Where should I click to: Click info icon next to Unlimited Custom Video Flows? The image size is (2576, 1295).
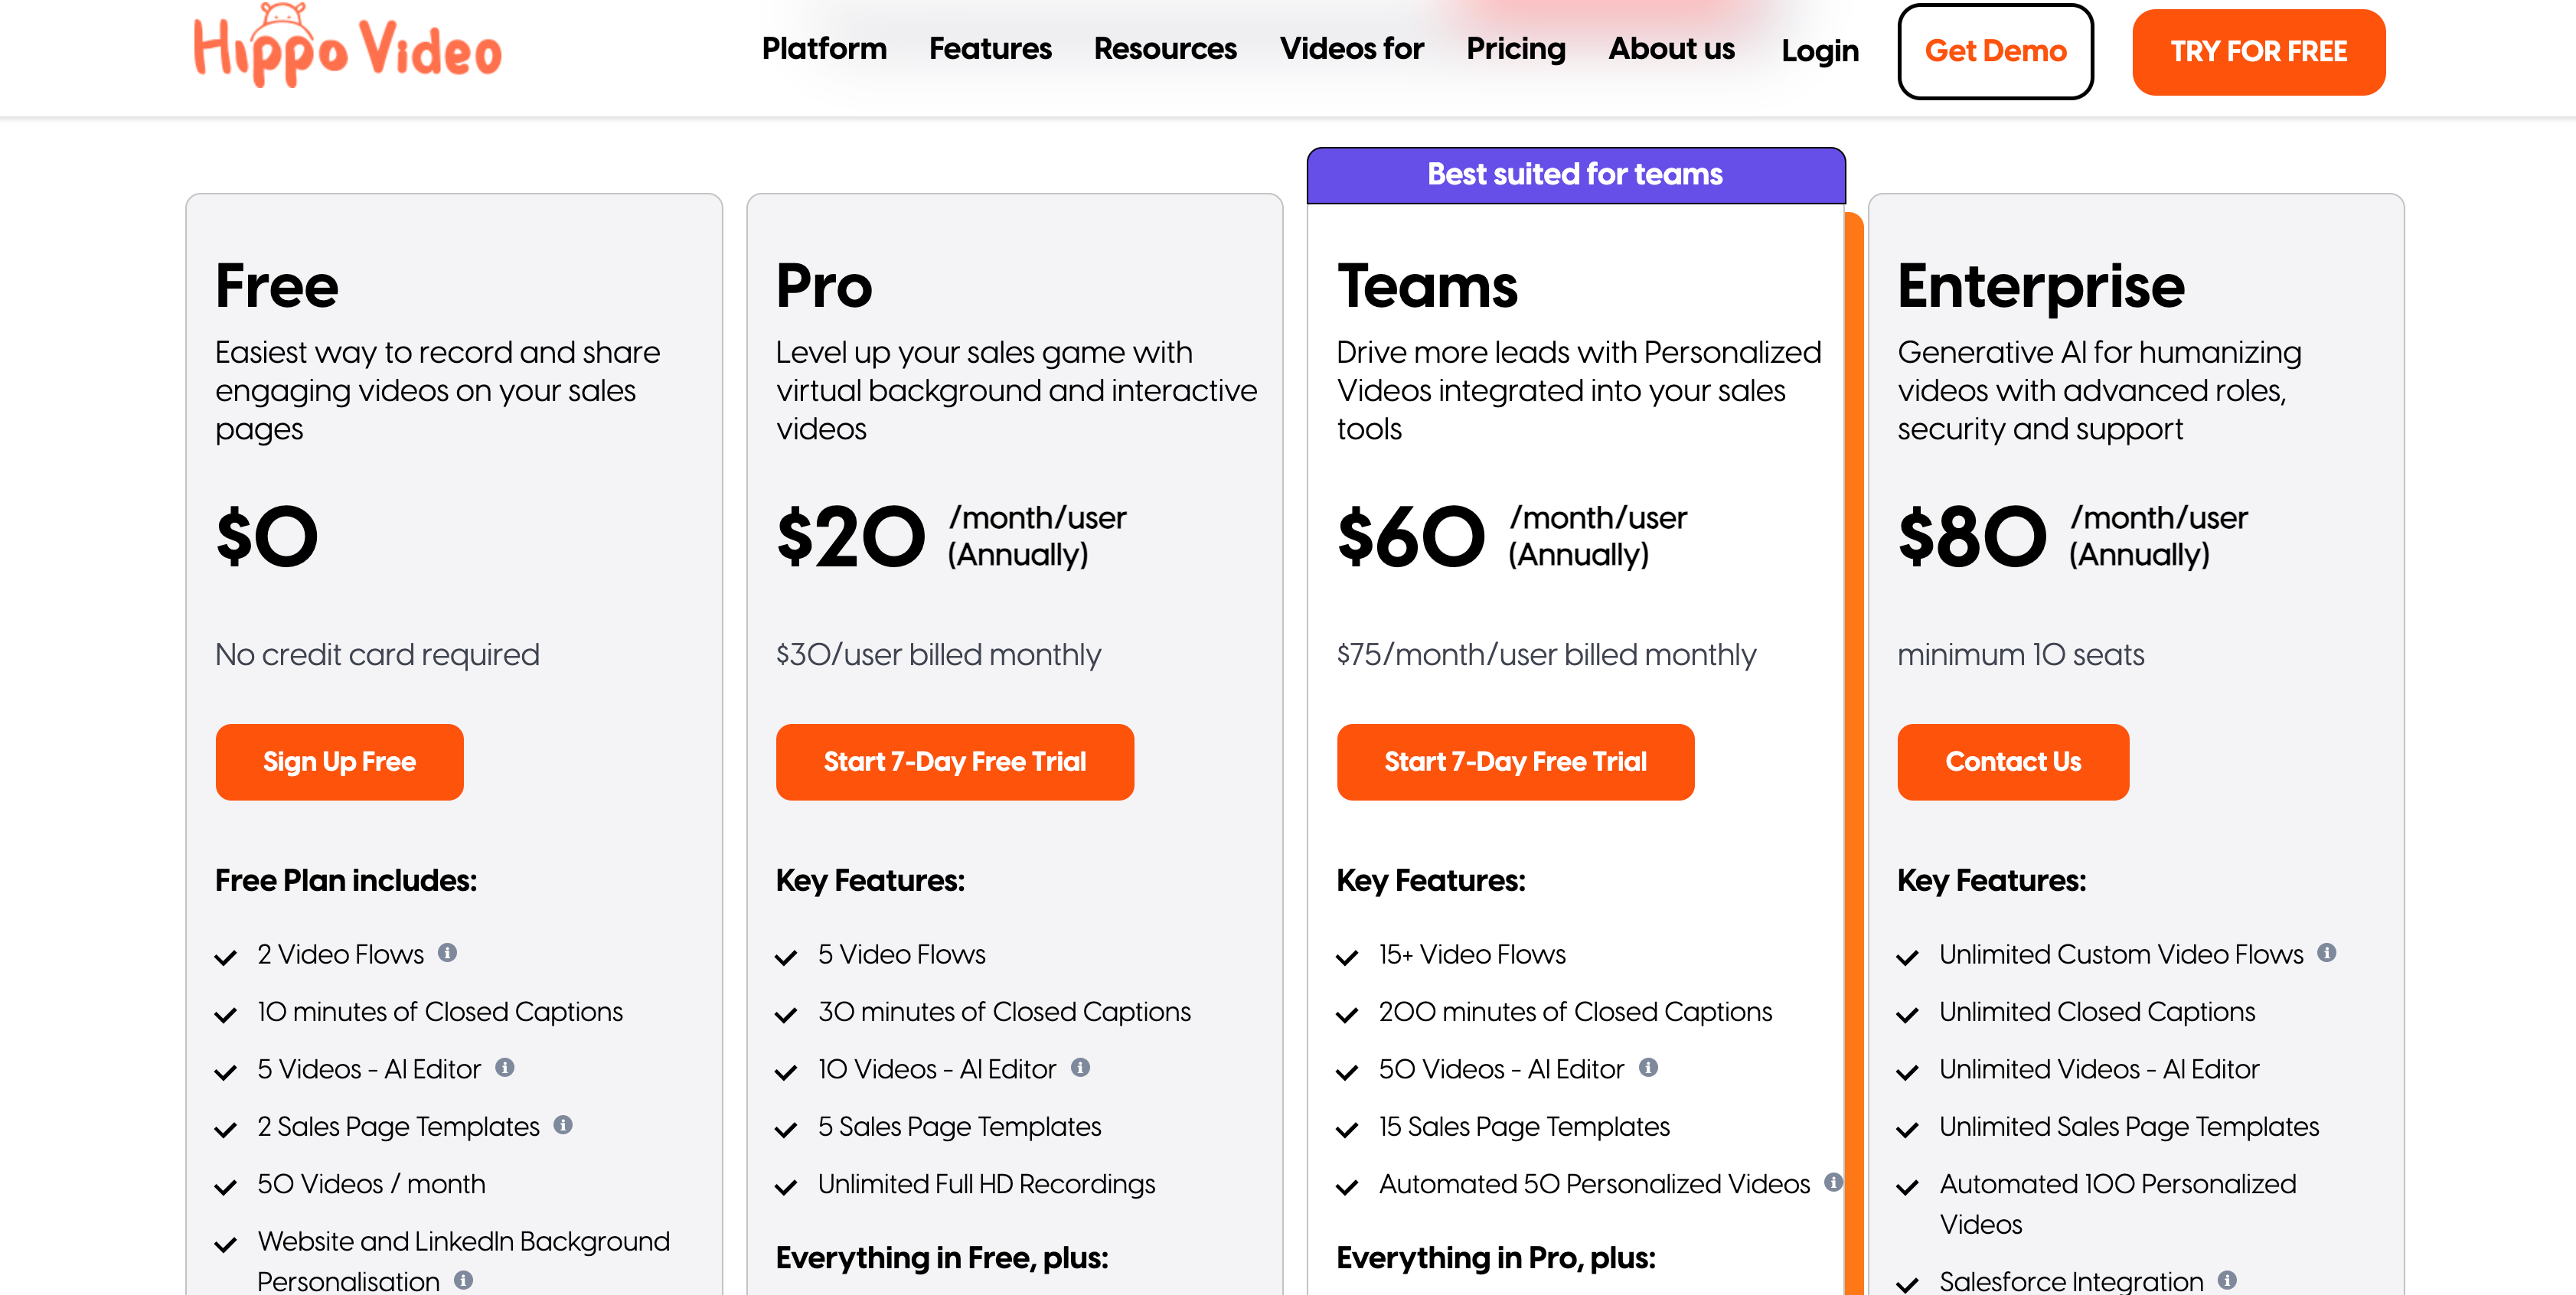click(2327, 953)
